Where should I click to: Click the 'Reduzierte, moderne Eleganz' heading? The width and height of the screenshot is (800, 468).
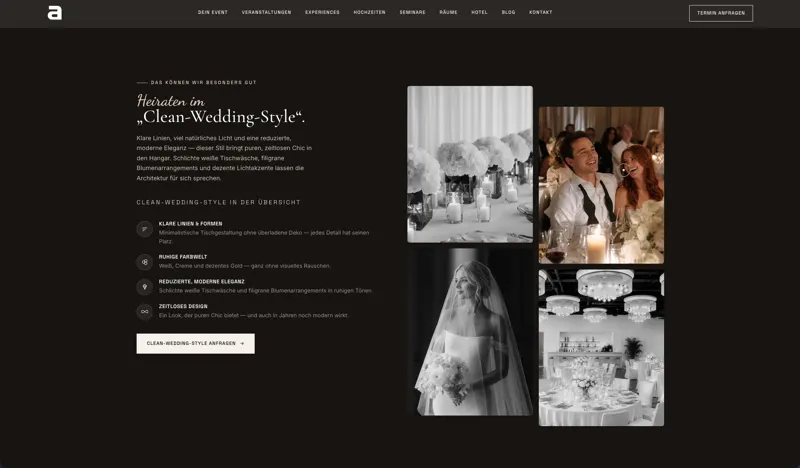pos(202,281)
